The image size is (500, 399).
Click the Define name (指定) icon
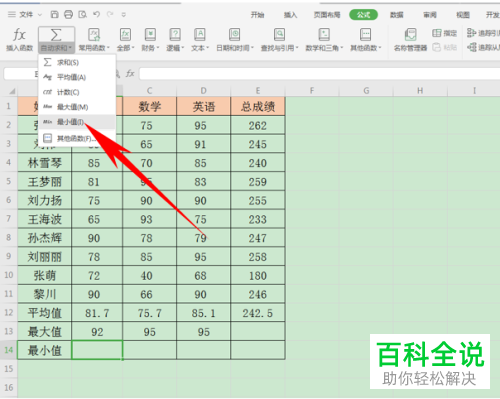pyautogui.click(x=437, y=33)
